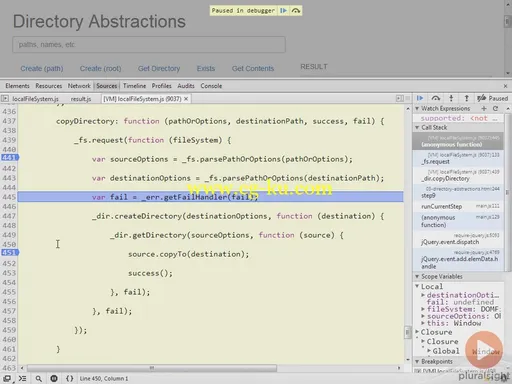512x384 pixels.
Task: Select the runCurrentStep call stack frame
Action: (458, 207)
